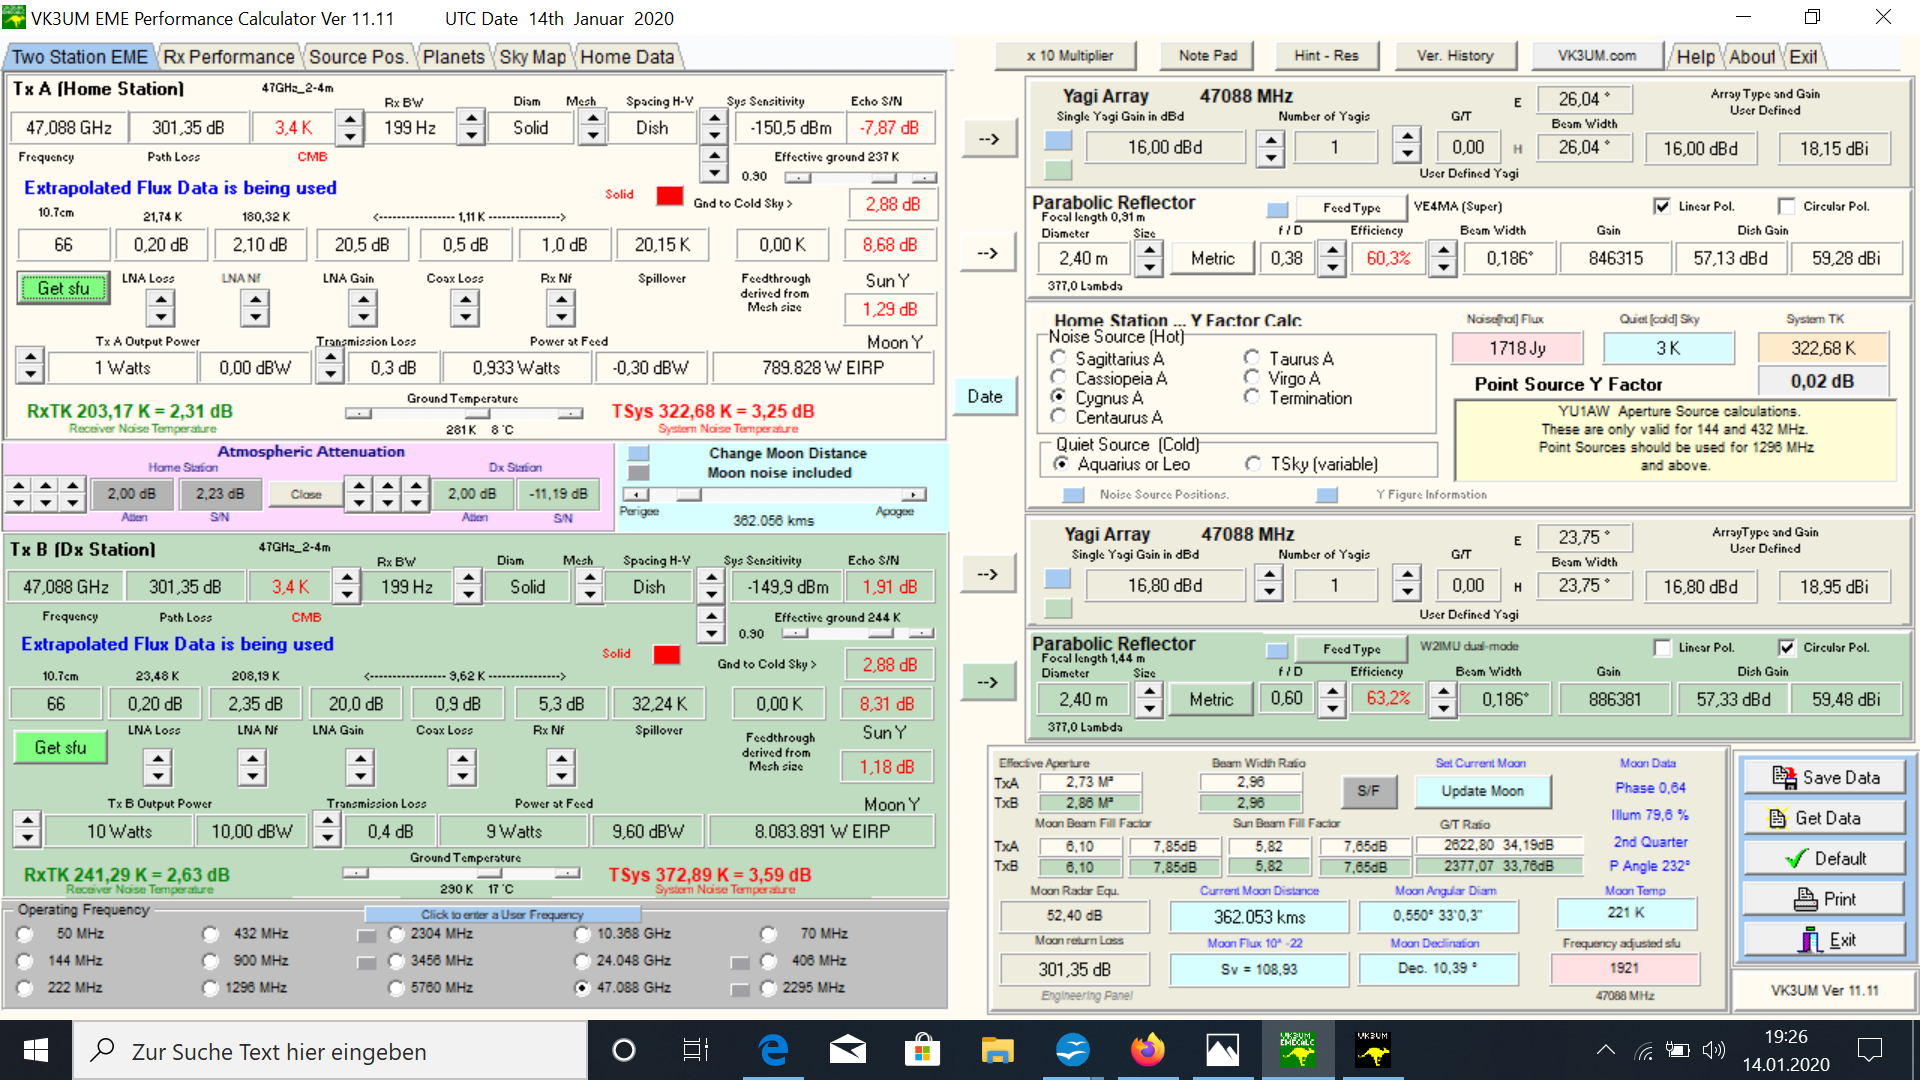Open Firefox in the taskbar
This screenshot has height=1080, width=1920.
(1148, 1050)
